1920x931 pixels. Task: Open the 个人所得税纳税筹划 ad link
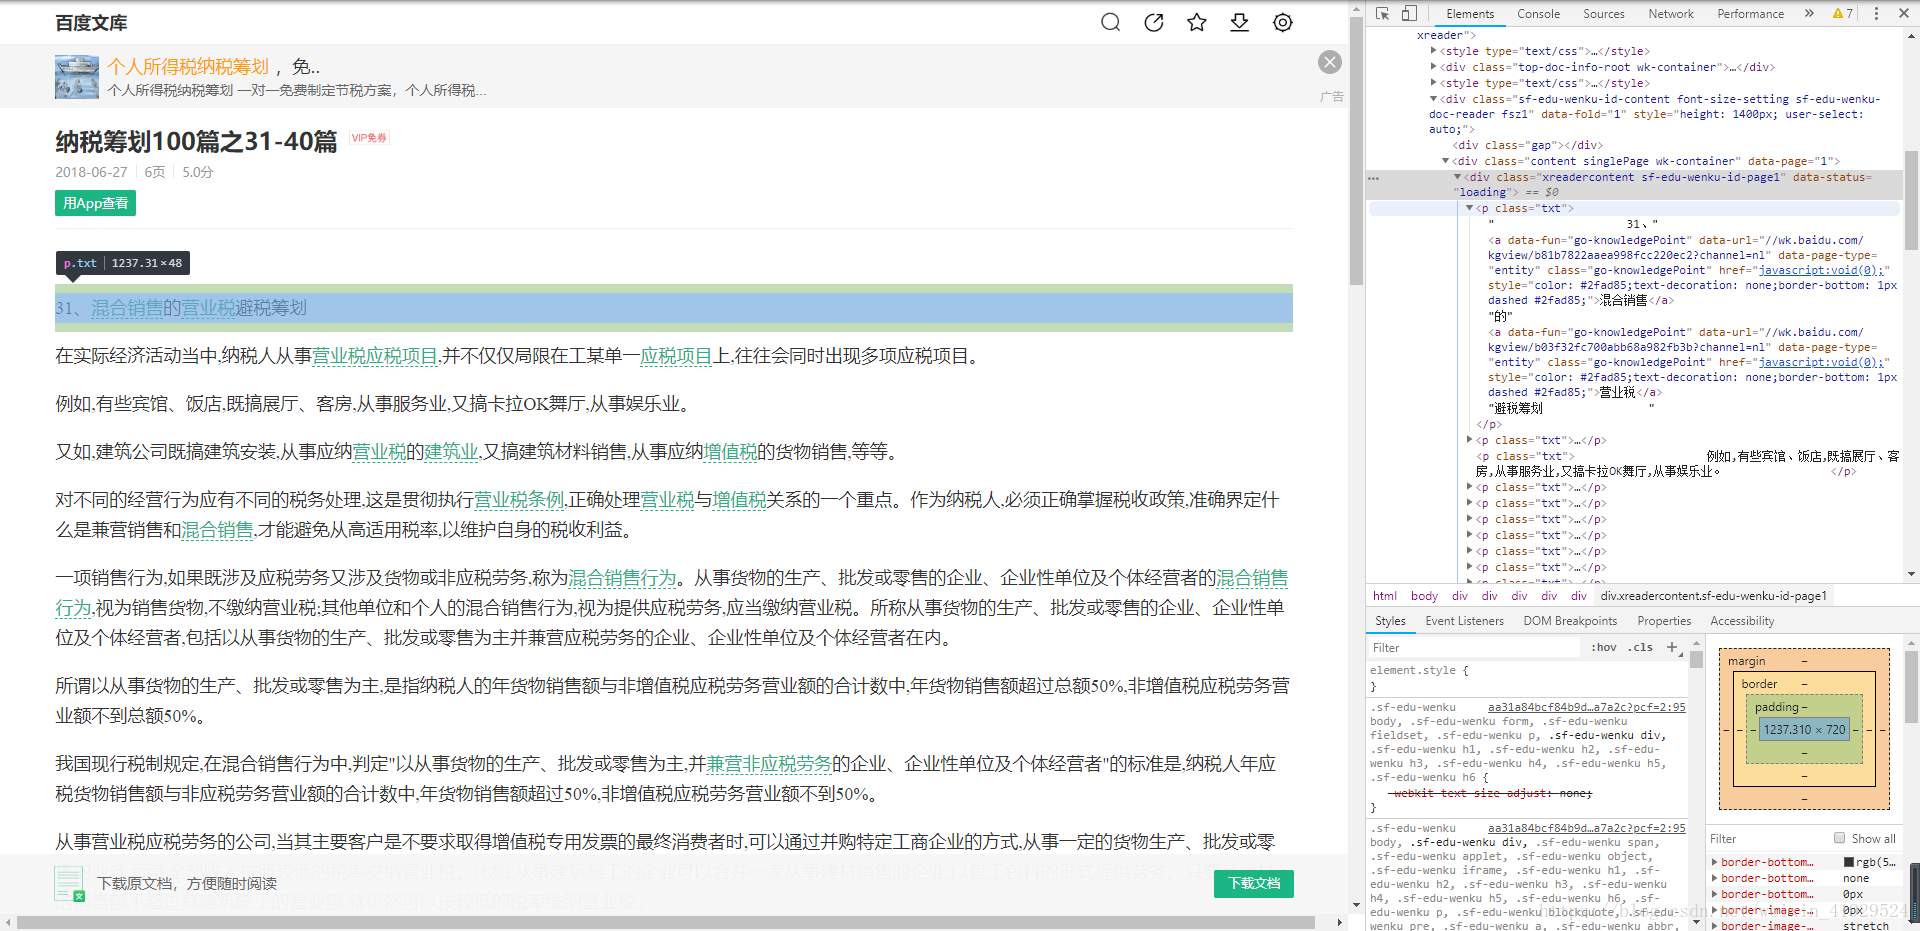pyautogui.click(x=188, y=66)
